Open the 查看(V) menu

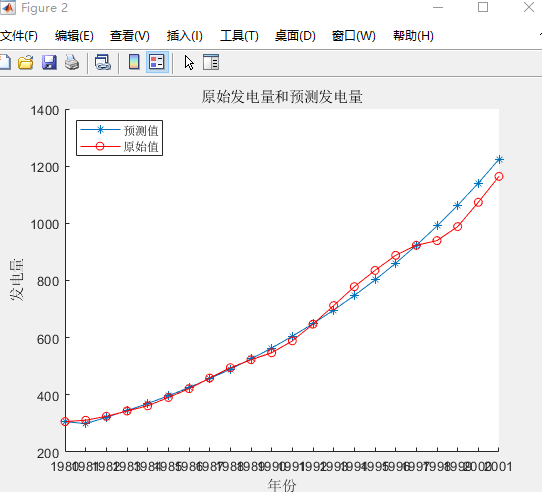130,36
